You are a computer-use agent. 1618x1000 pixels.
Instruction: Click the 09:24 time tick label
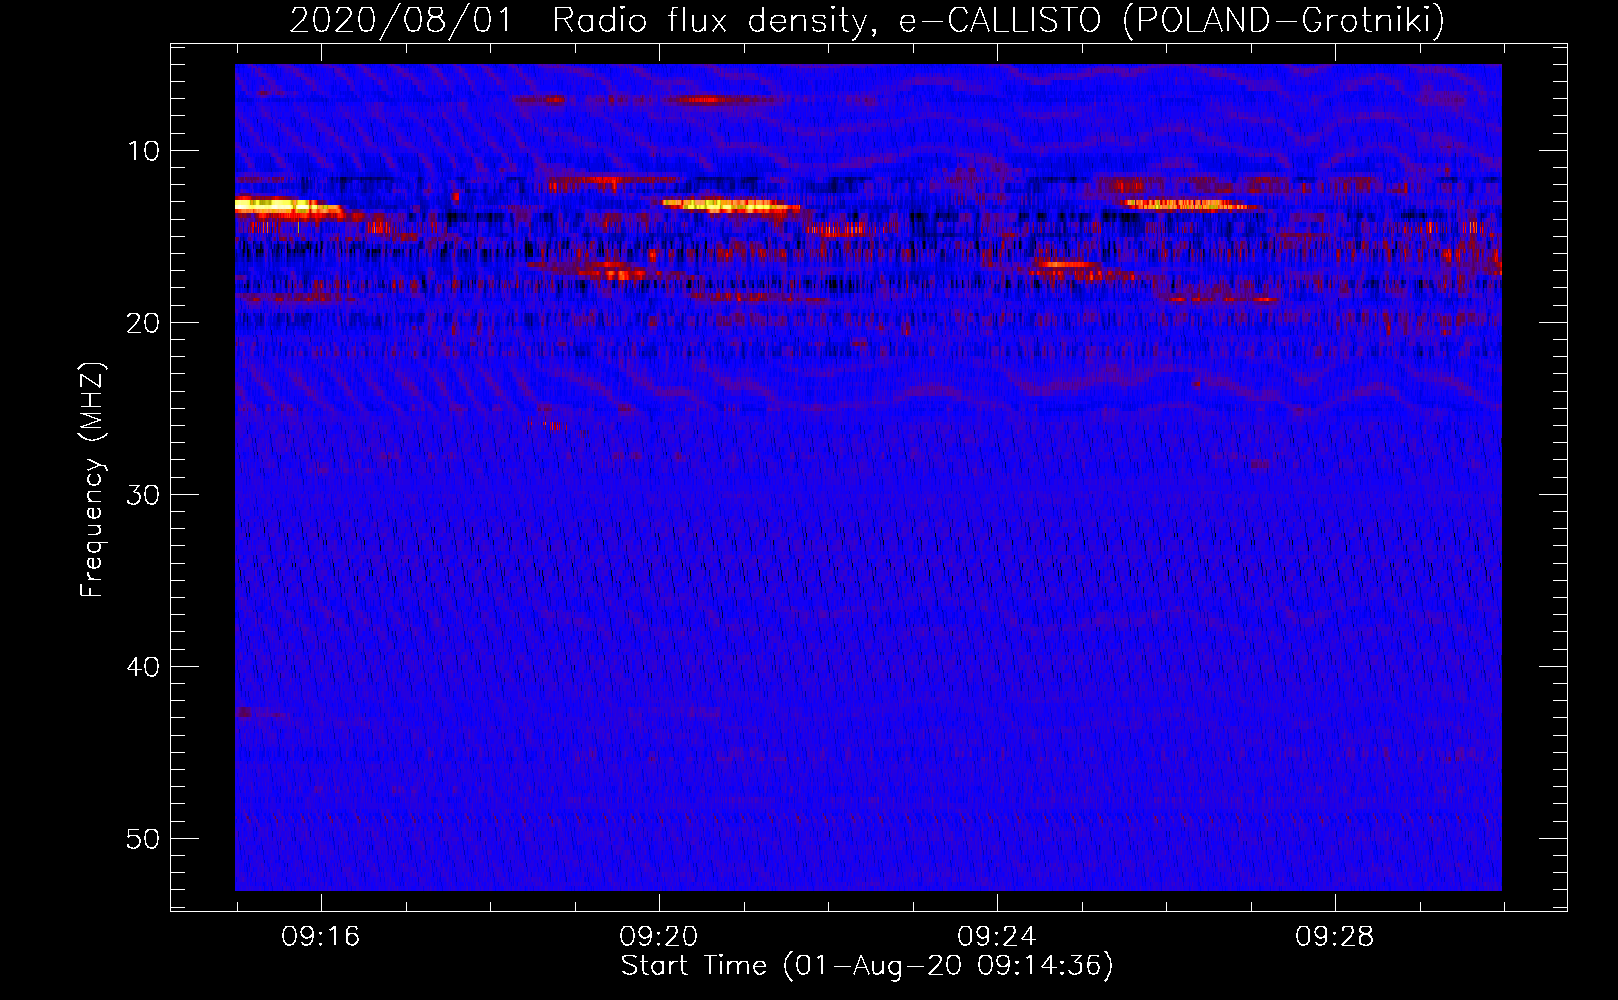[996, 937]
